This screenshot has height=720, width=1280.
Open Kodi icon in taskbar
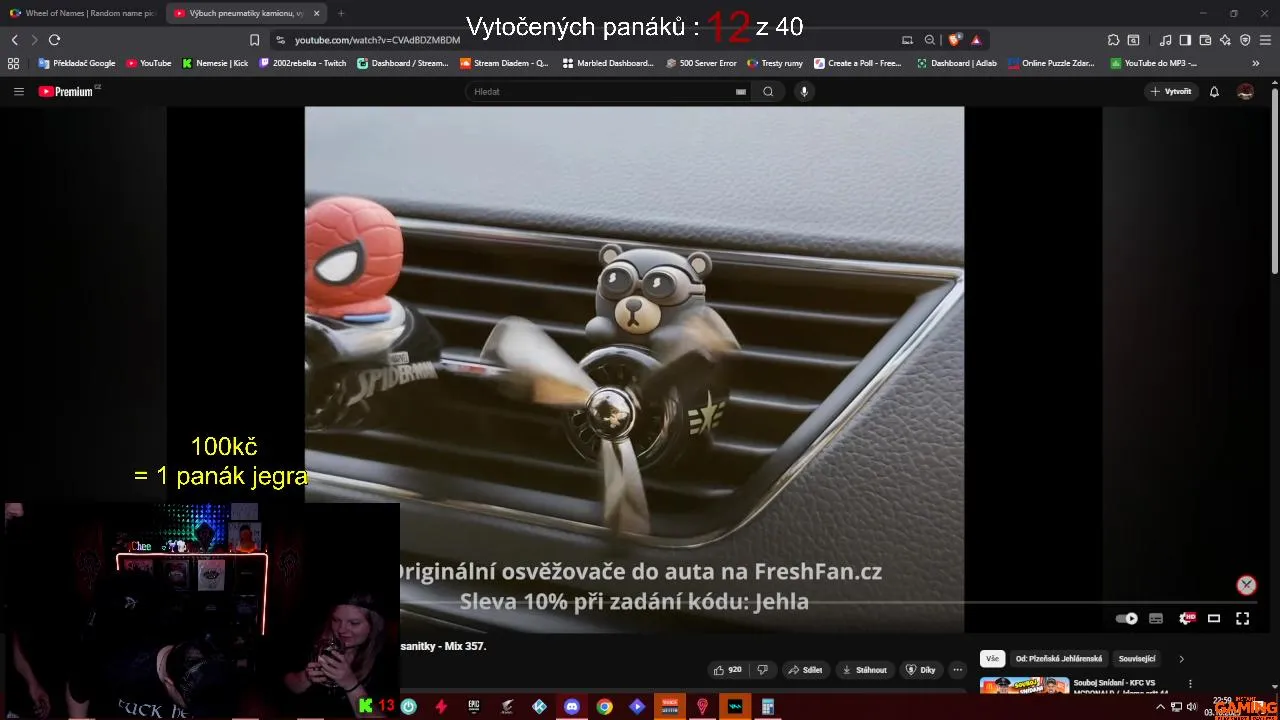(x=539, y=706)
